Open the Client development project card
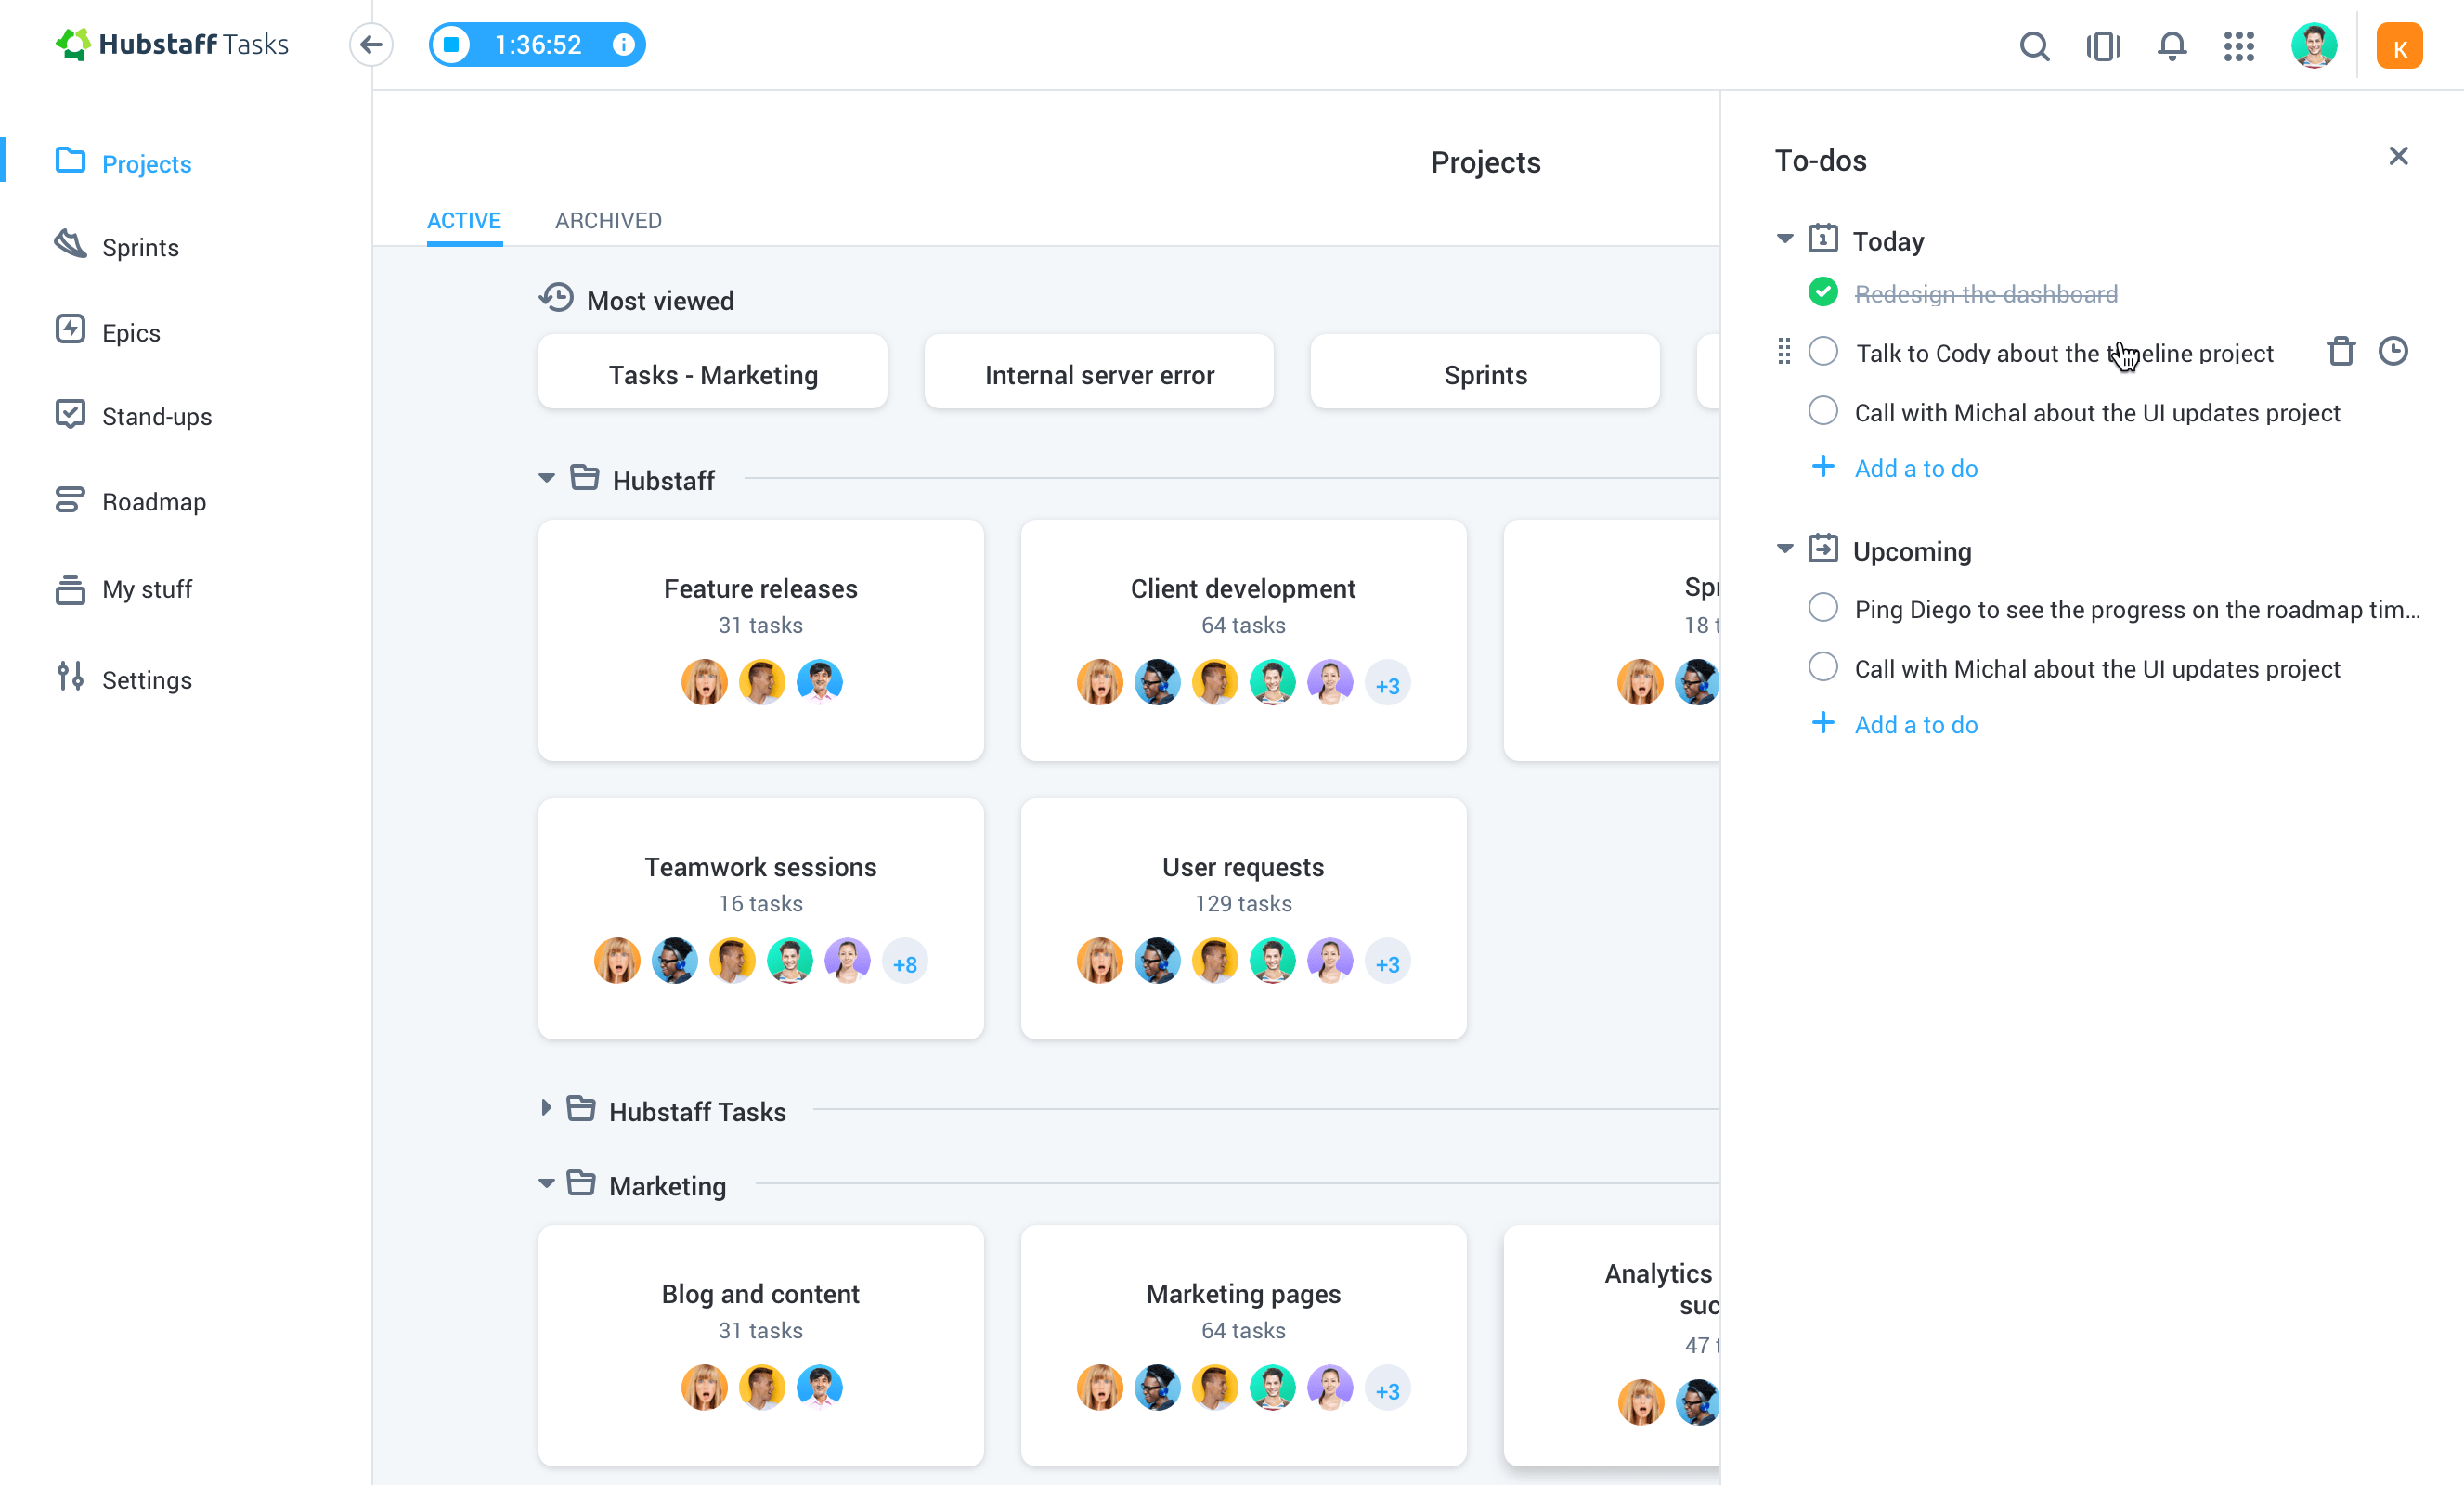 coord(1243,640)
